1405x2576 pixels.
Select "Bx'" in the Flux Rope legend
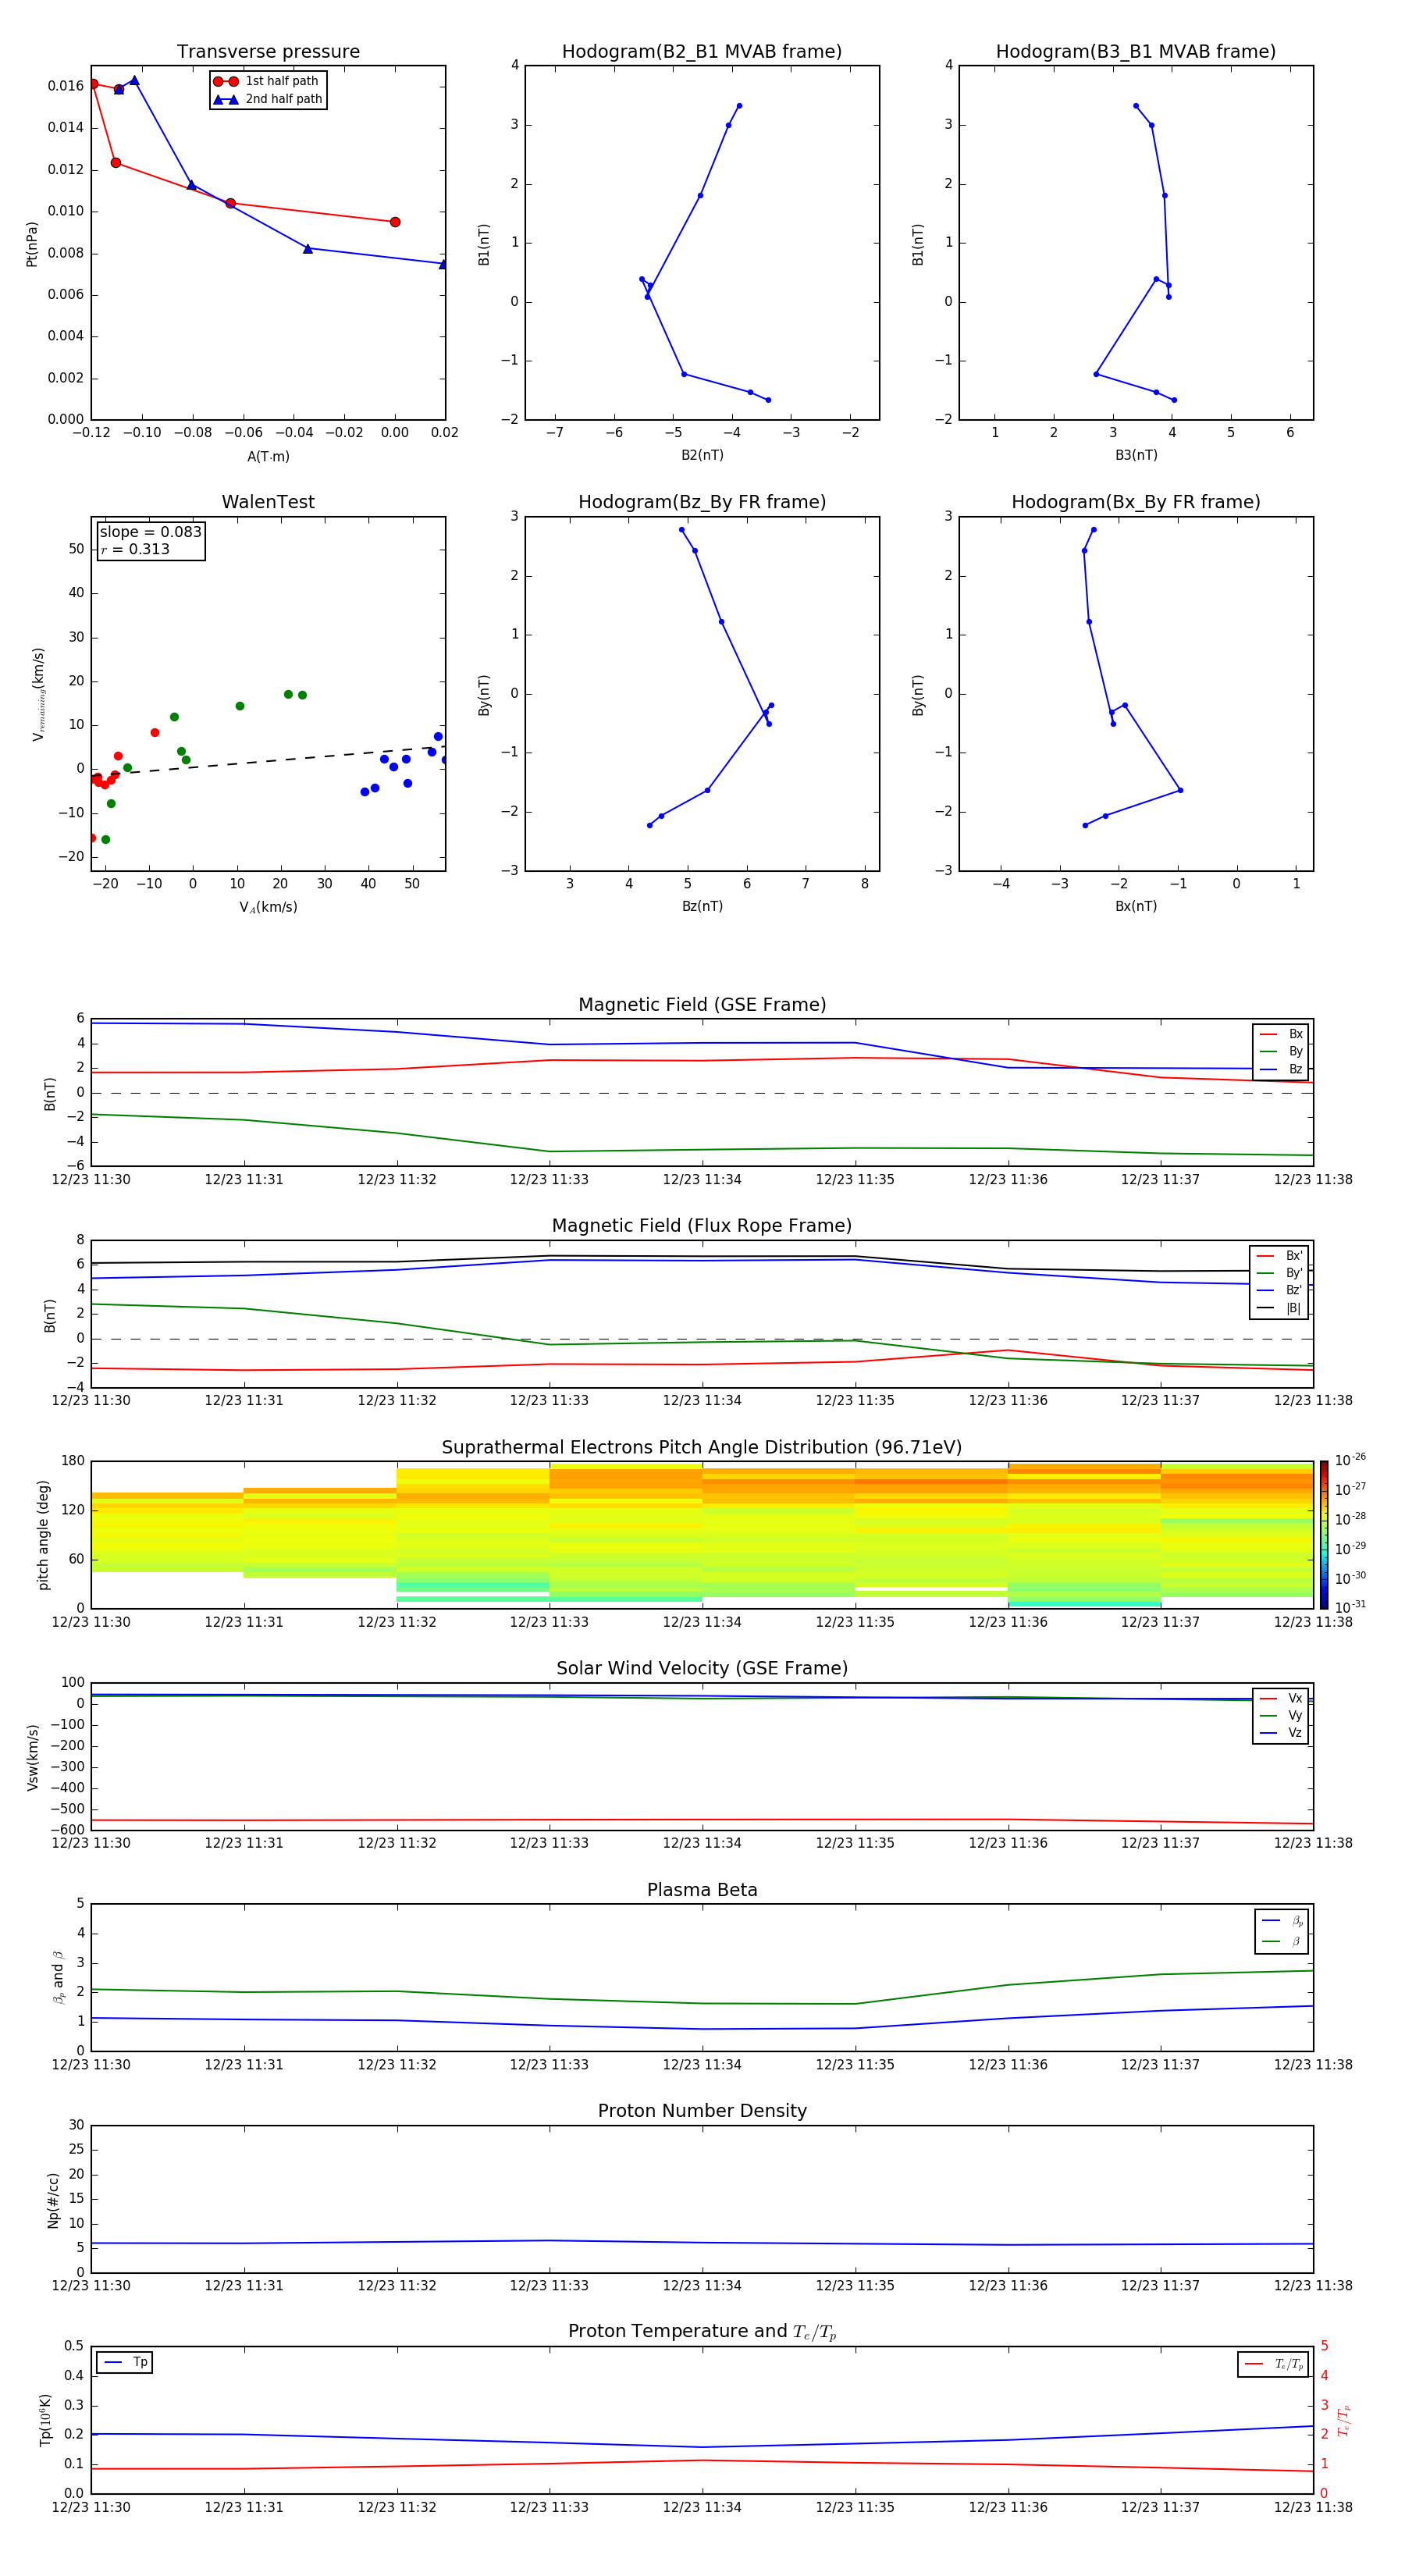1279,1256
